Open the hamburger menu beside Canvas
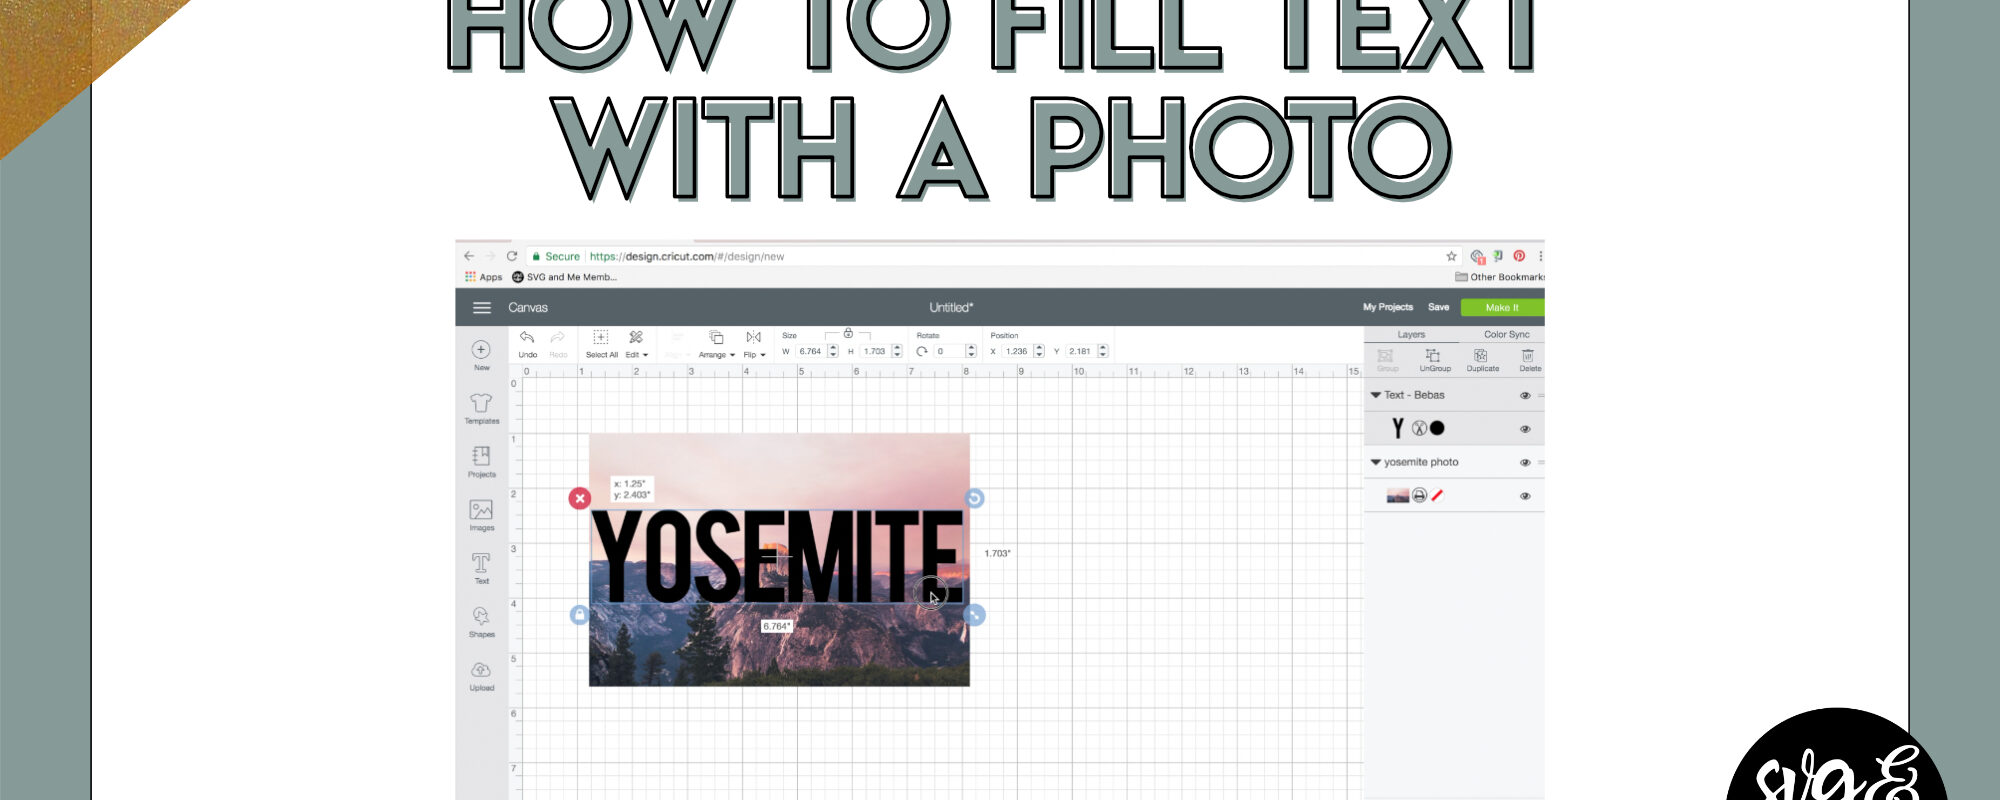The width and height of the screenshot is (2000, 800). 482,308
